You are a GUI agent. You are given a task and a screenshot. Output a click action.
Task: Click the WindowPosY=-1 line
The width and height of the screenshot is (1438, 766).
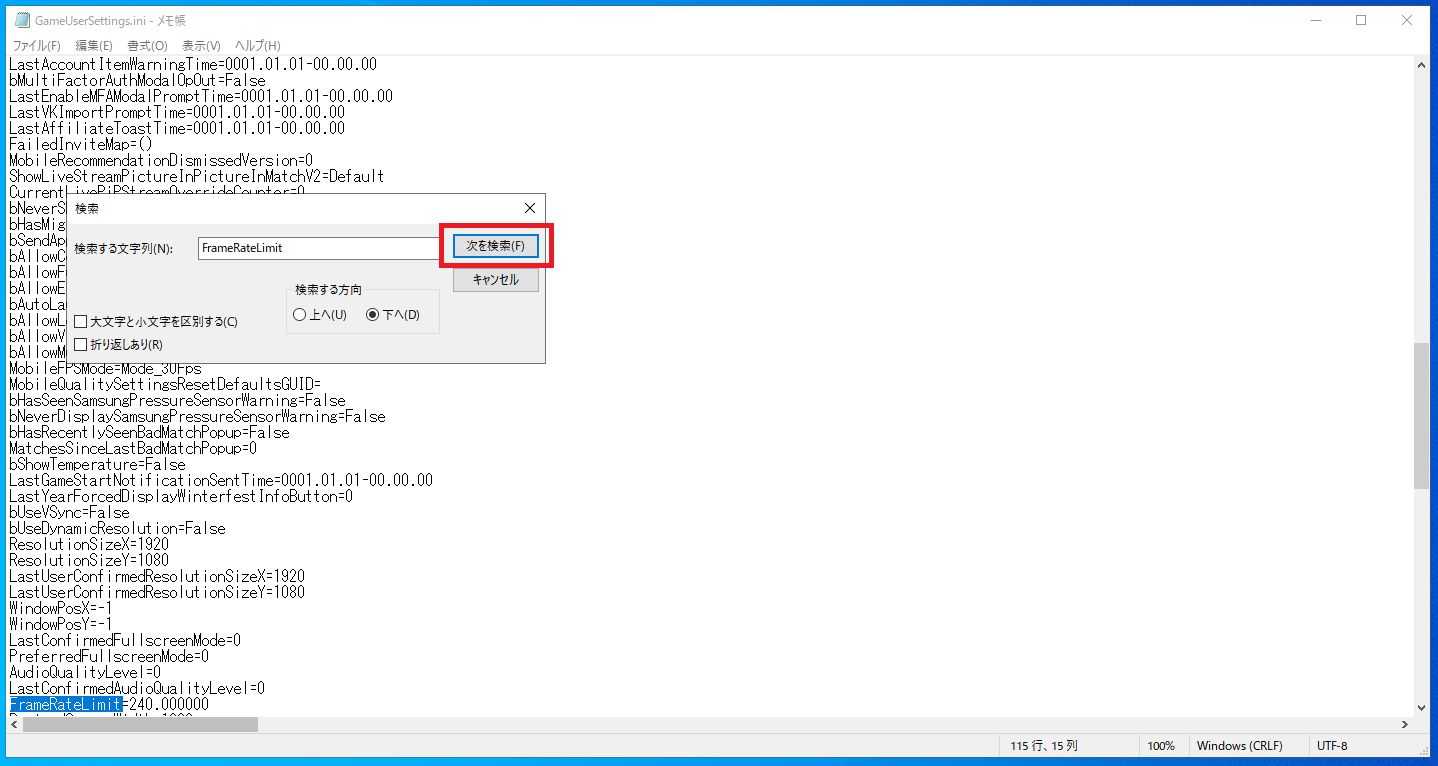[61, 624]
